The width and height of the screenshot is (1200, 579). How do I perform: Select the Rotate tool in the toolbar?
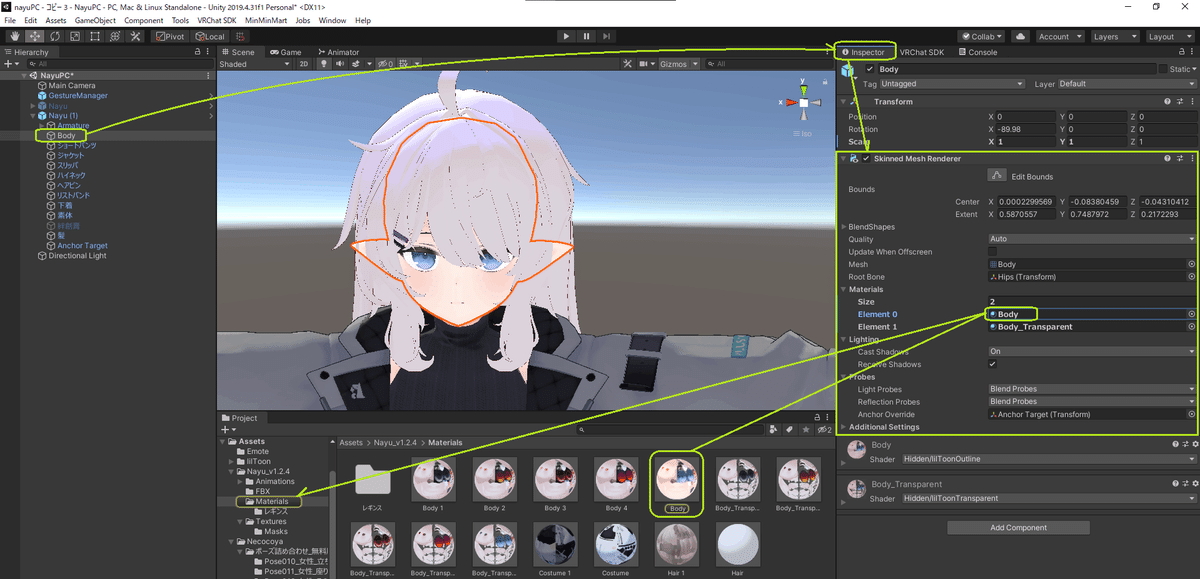point(53,36)
